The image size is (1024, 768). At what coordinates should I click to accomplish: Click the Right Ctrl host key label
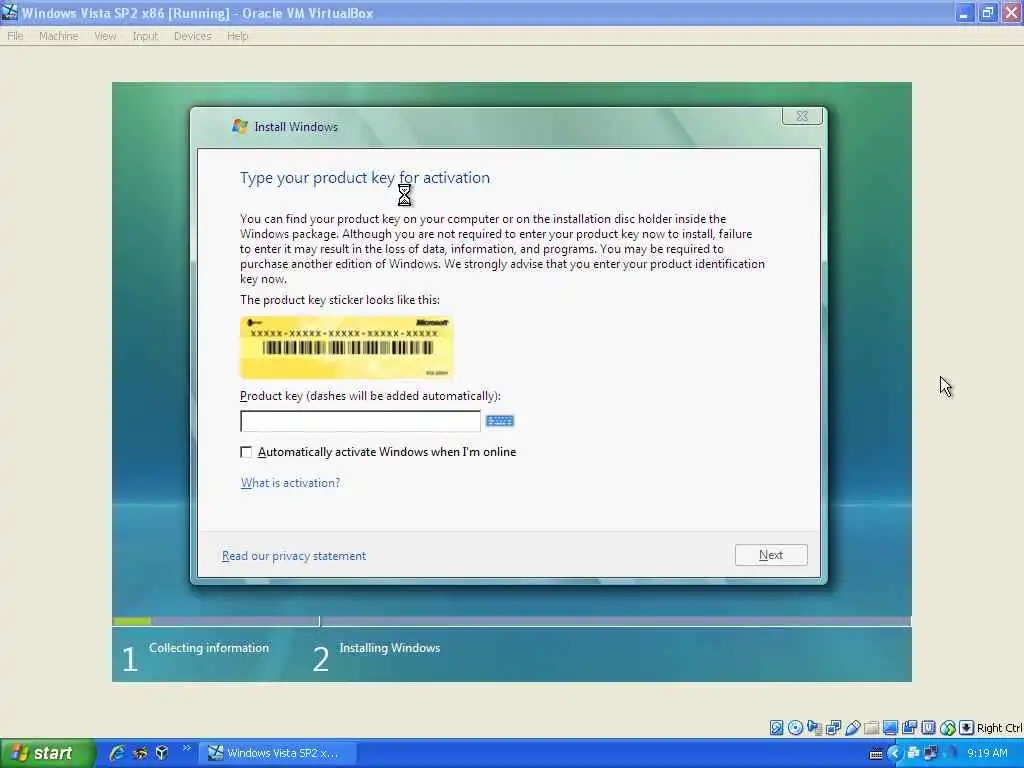[x=1000, y=728]
